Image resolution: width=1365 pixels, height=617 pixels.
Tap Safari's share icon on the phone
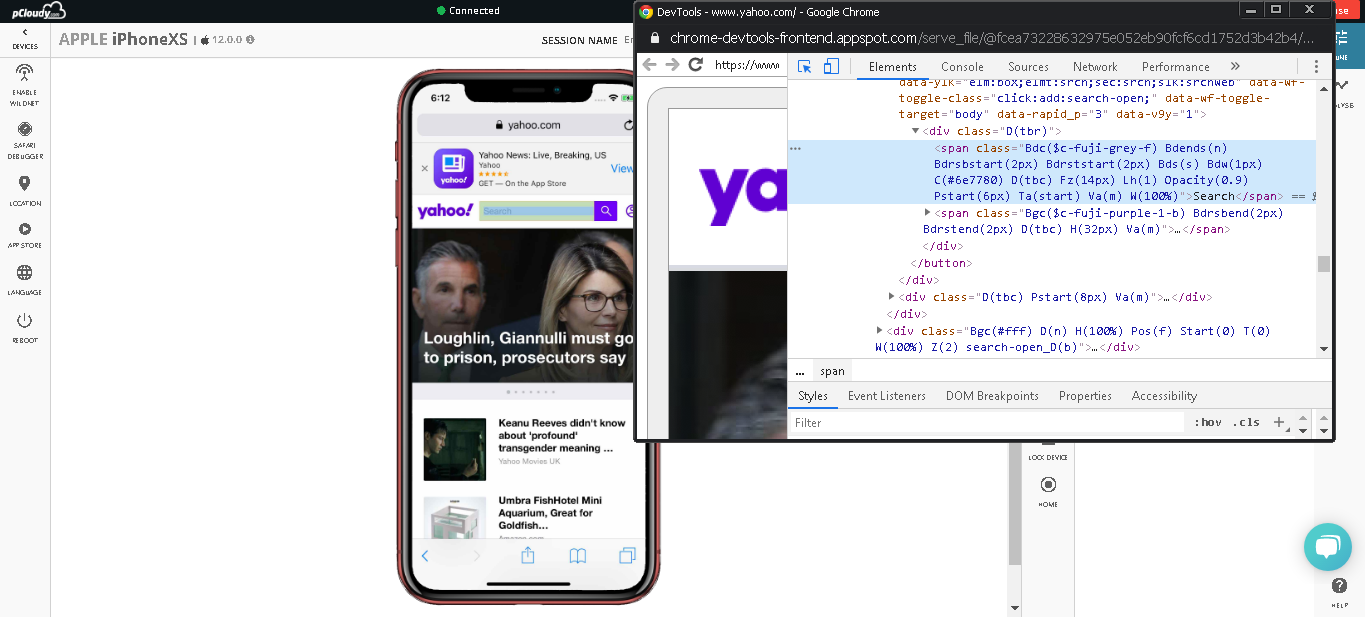[x=528, y=555]
